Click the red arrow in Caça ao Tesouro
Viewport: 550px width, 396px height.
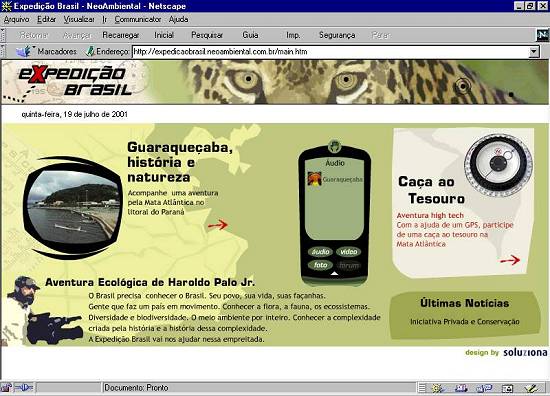tap(510, 260)
